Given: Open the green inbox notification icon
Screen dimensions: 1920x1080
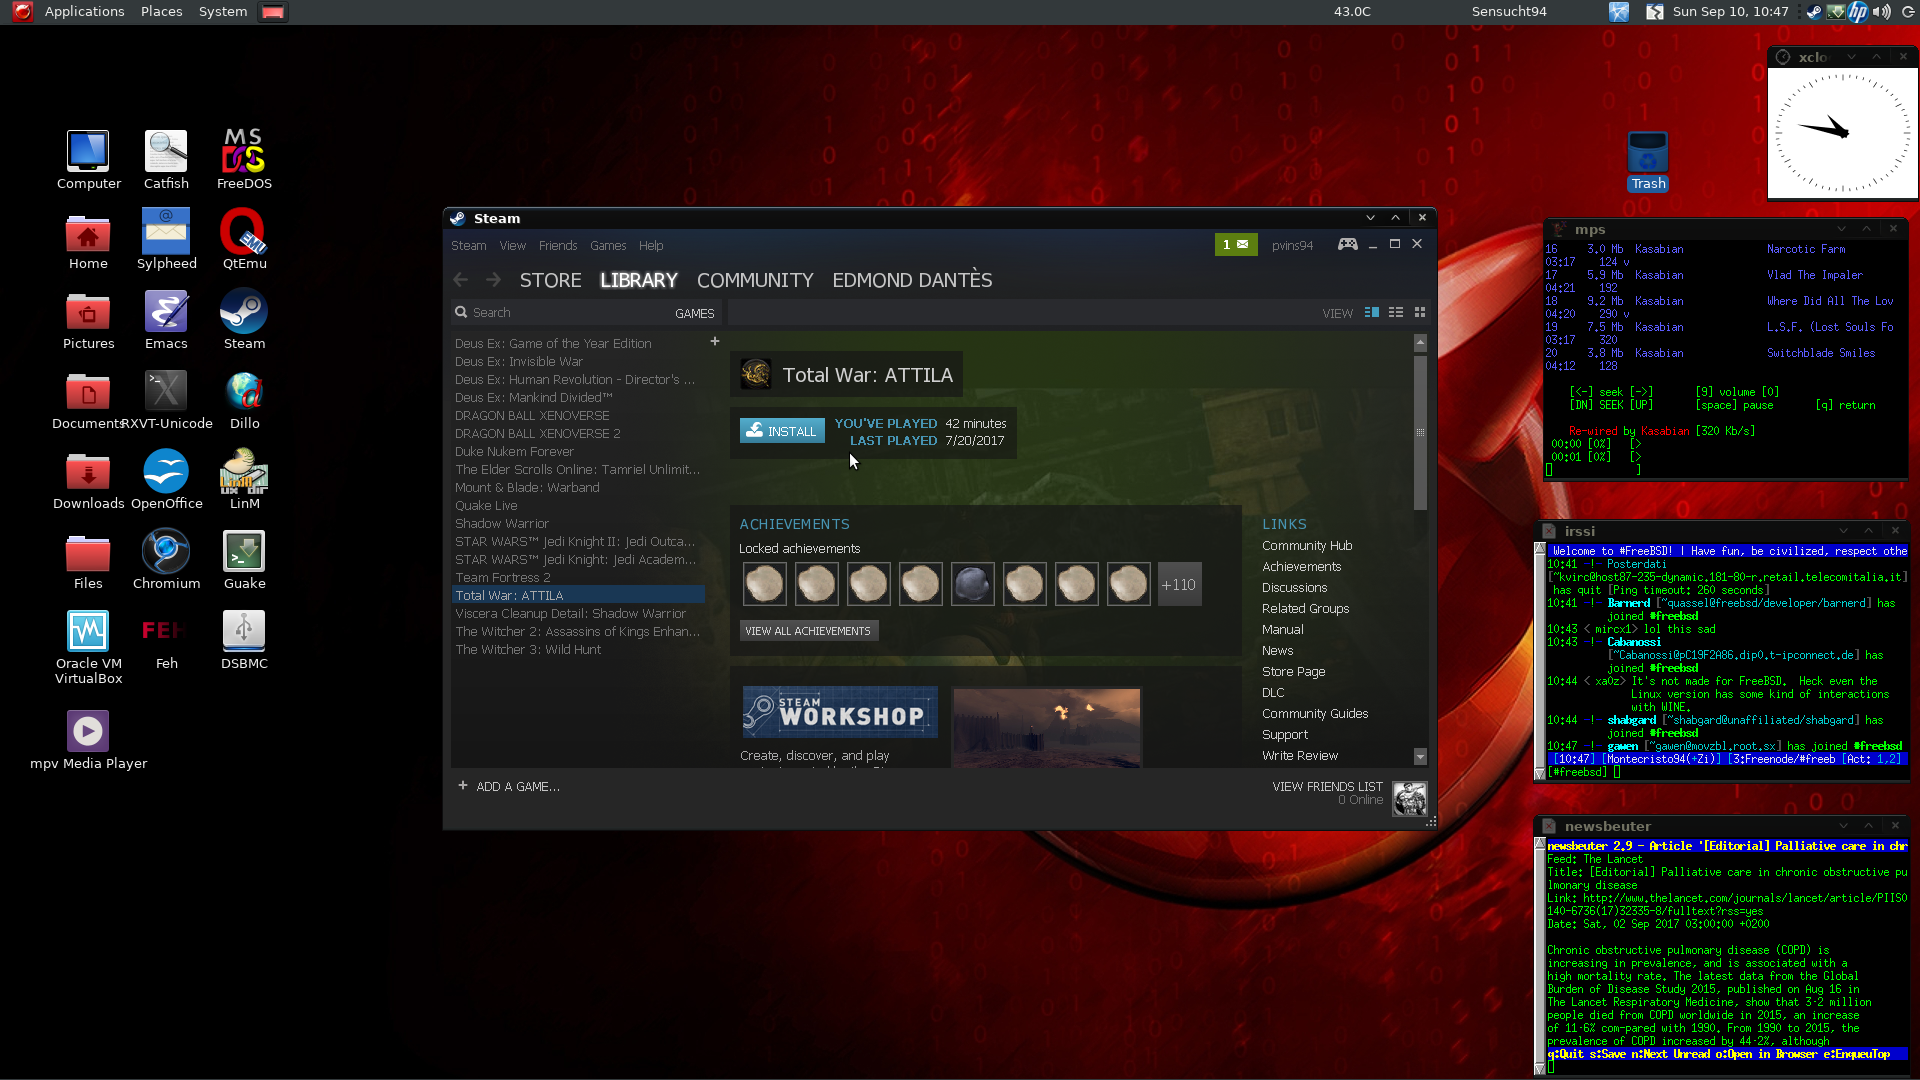Looking at the screenshot, I should pyautogui.click(x=1235, y=244).
